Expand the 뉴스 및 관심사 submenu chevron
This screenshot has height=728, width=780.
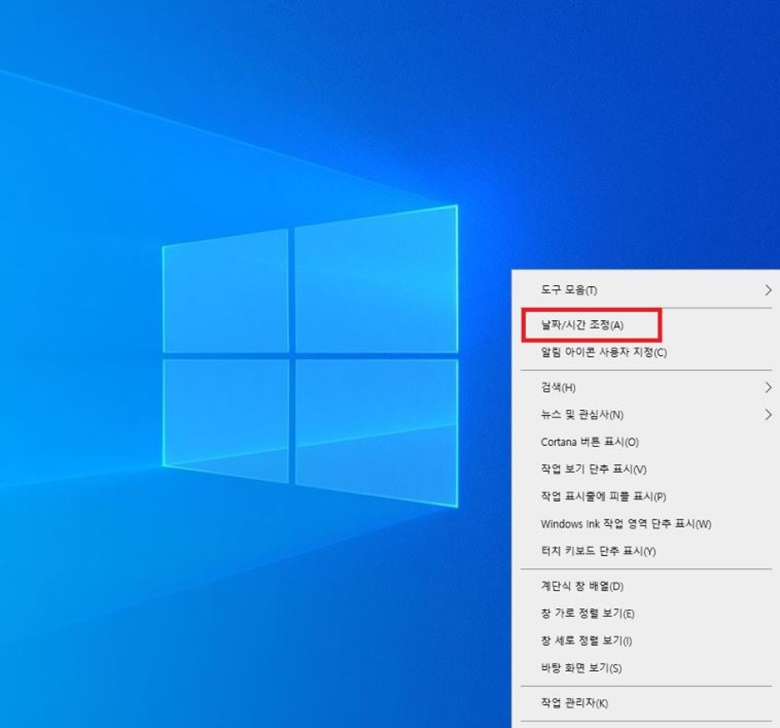coord(768,415)
